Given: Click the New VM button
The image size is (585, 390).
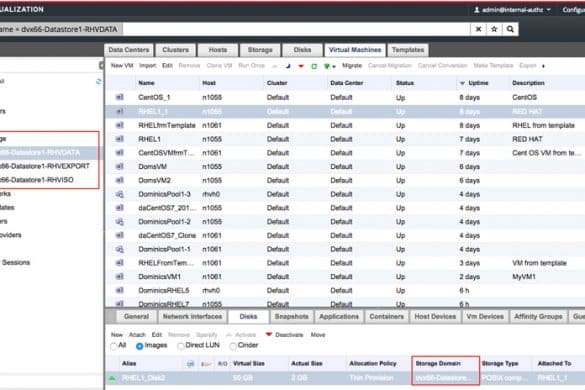Looking at the screenshot, I should [122, 66].
